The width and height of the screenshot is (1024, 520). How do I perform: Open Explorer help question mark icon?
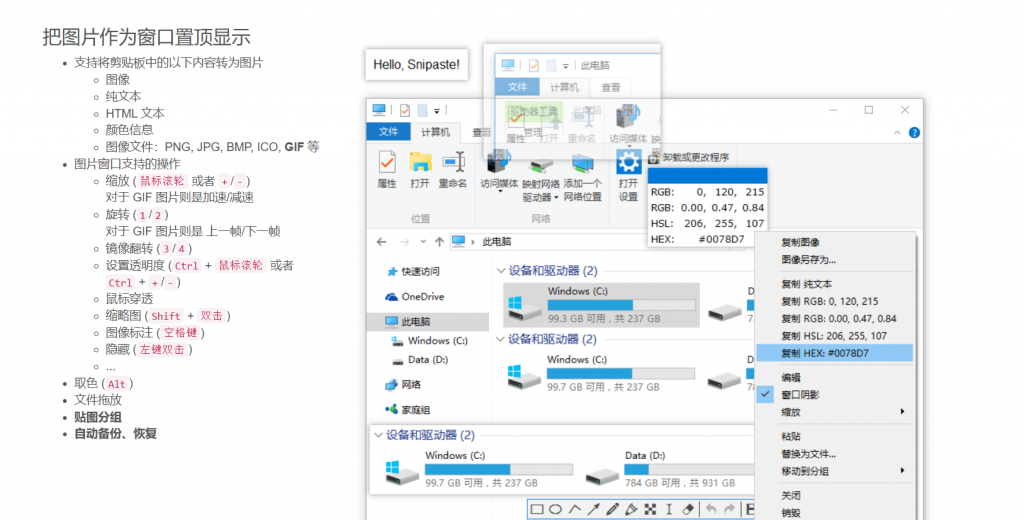(x=914, y=133)
